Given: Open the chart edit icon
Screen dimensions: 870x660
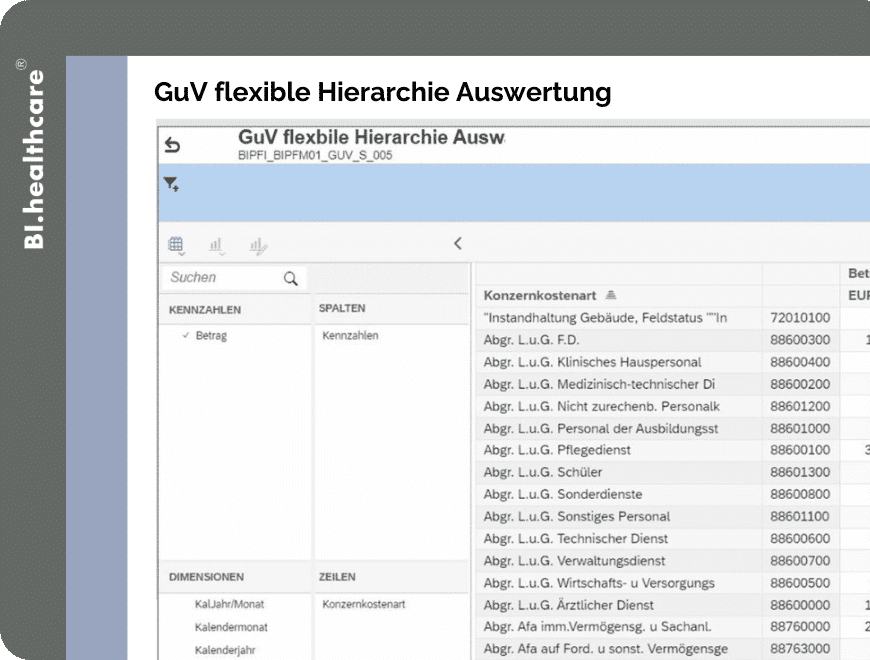Looking at the screenshot, I should (258, 246).
